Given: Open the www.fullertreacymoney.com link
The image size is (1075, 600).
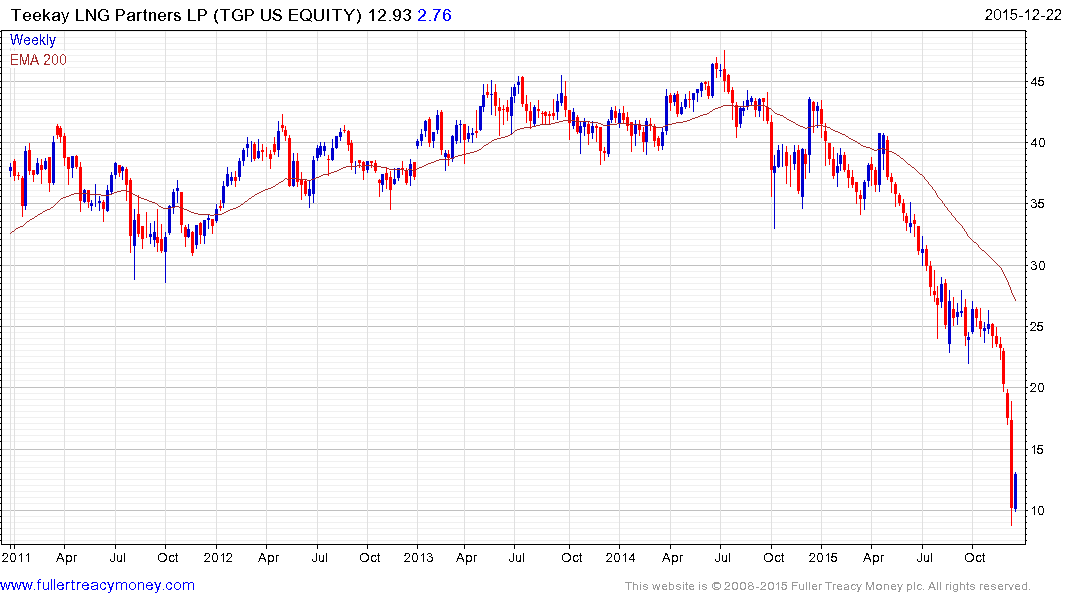Looking at the screenshot, I should pos(97,585).
